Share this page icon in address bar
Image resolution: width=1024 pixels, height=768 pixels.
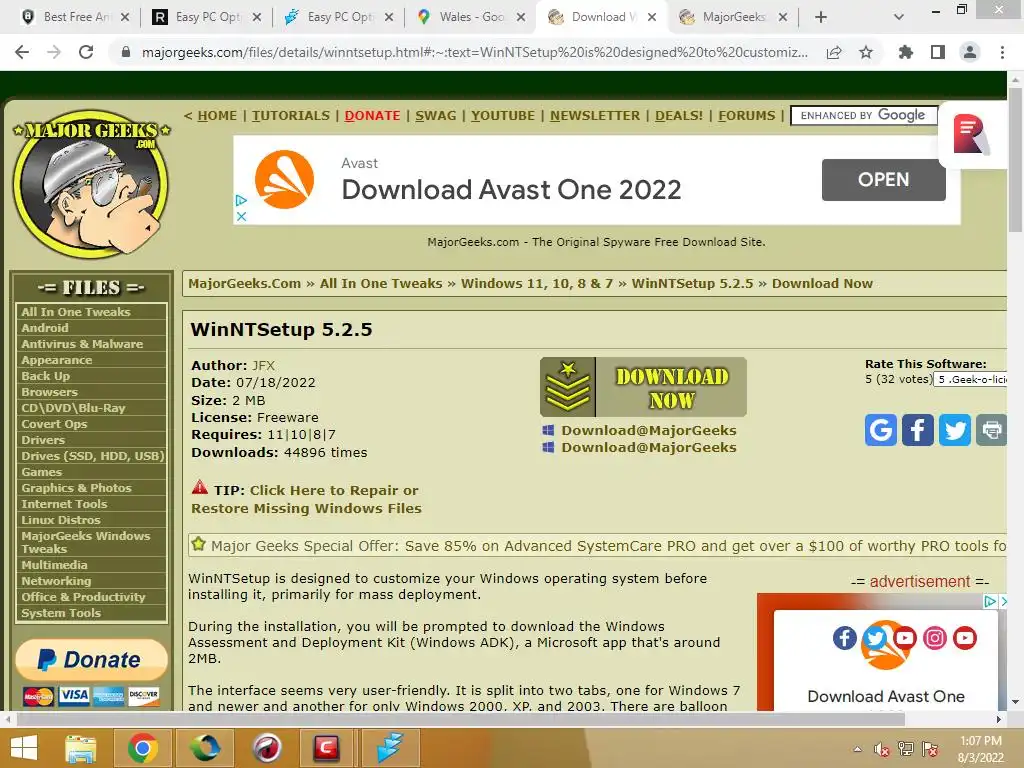tap(834, 53)
